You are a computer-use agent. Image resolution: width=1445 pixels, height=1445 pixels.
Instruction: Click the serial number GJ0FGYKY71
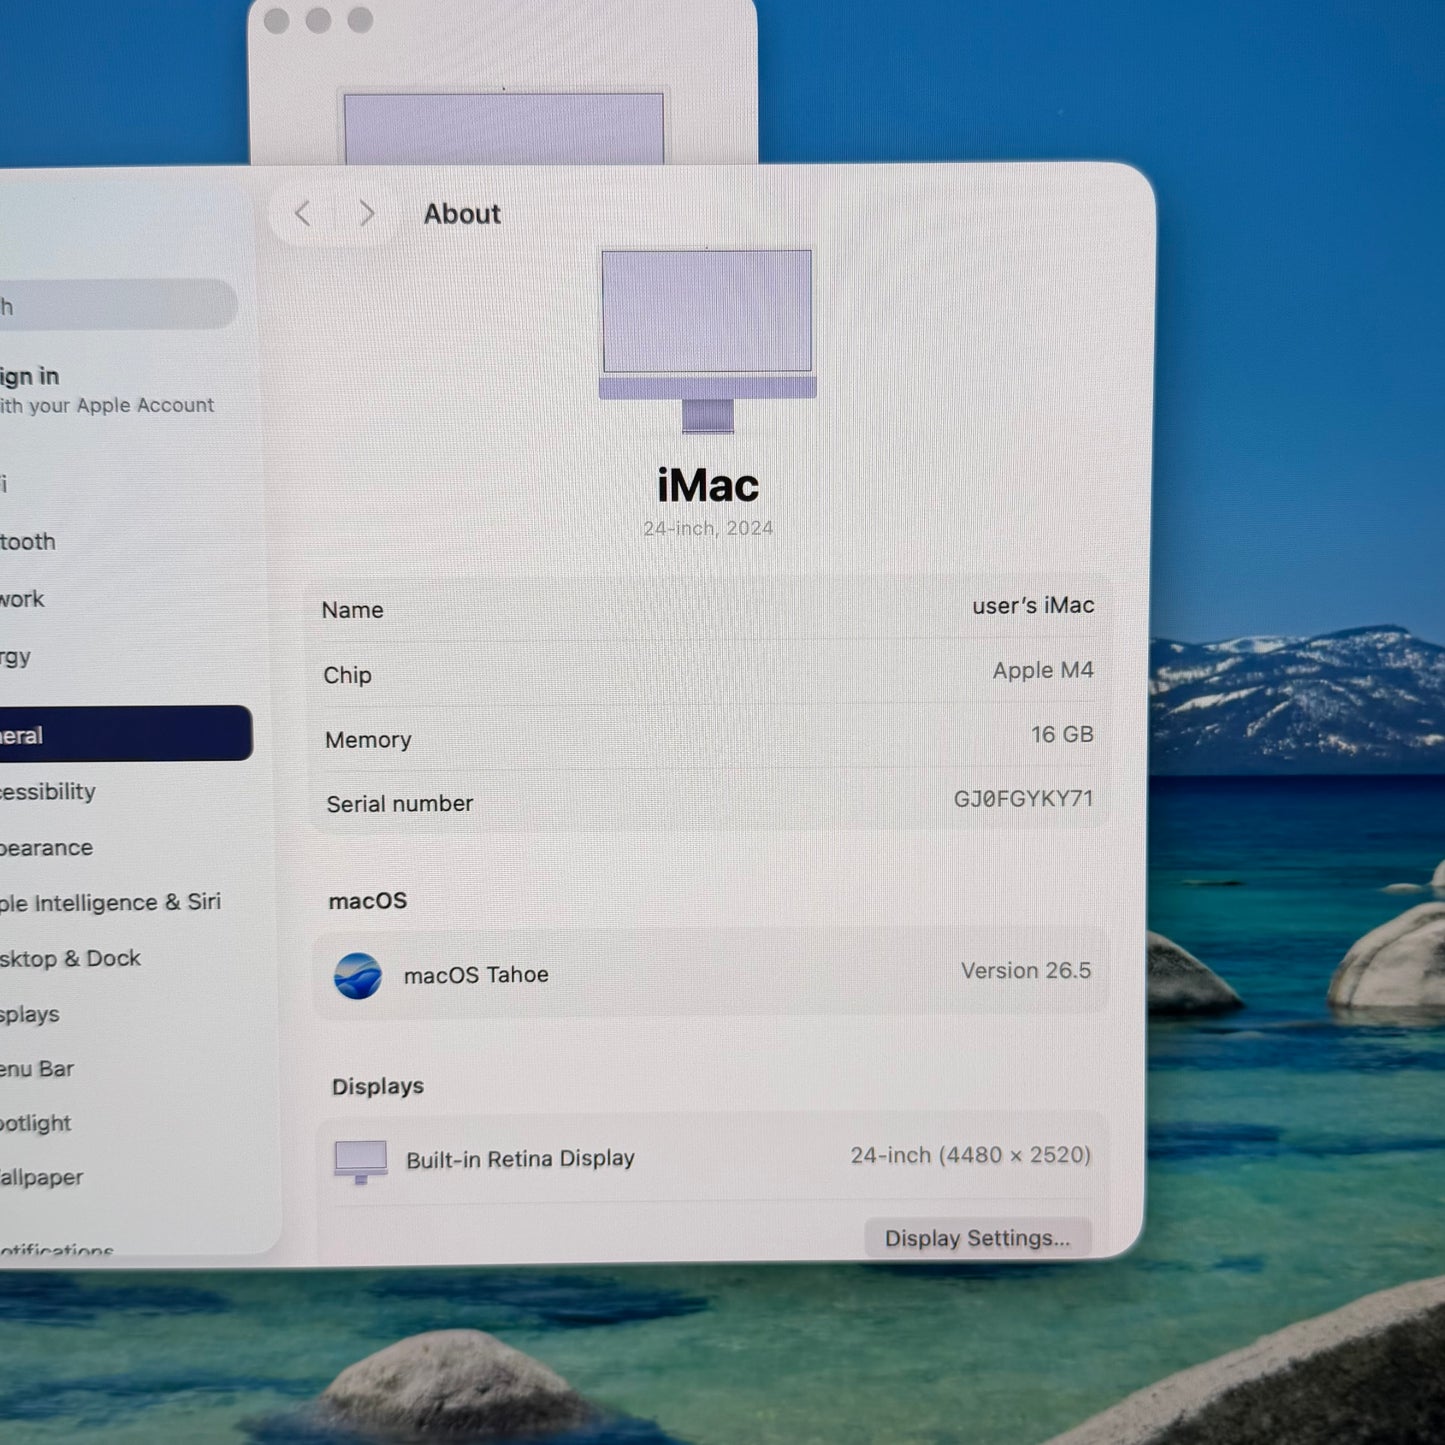click(1023, 799)
